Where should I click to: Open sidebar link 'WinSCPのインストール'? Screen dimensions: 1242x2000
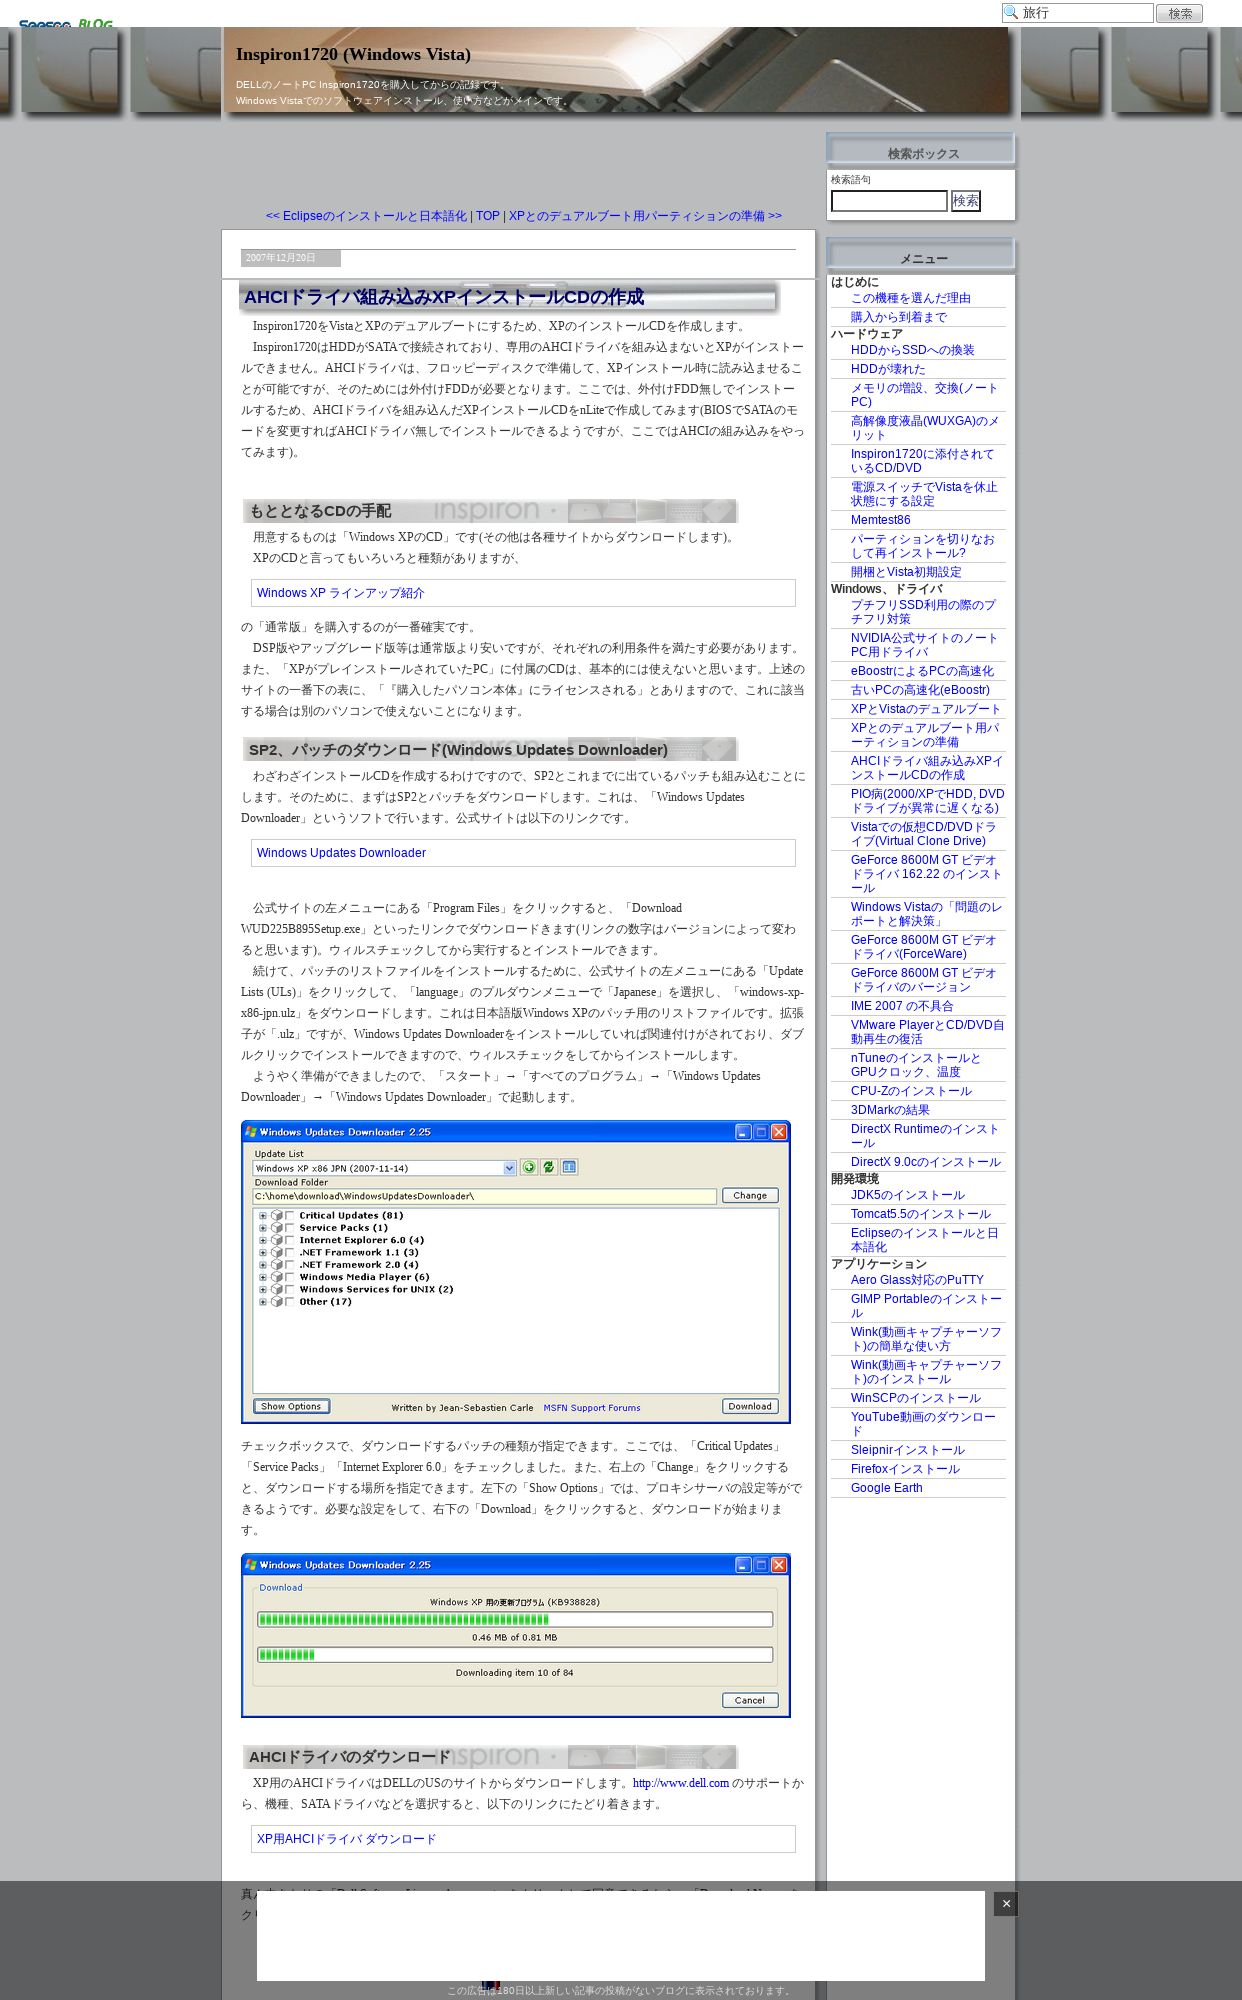(916, 1398)
